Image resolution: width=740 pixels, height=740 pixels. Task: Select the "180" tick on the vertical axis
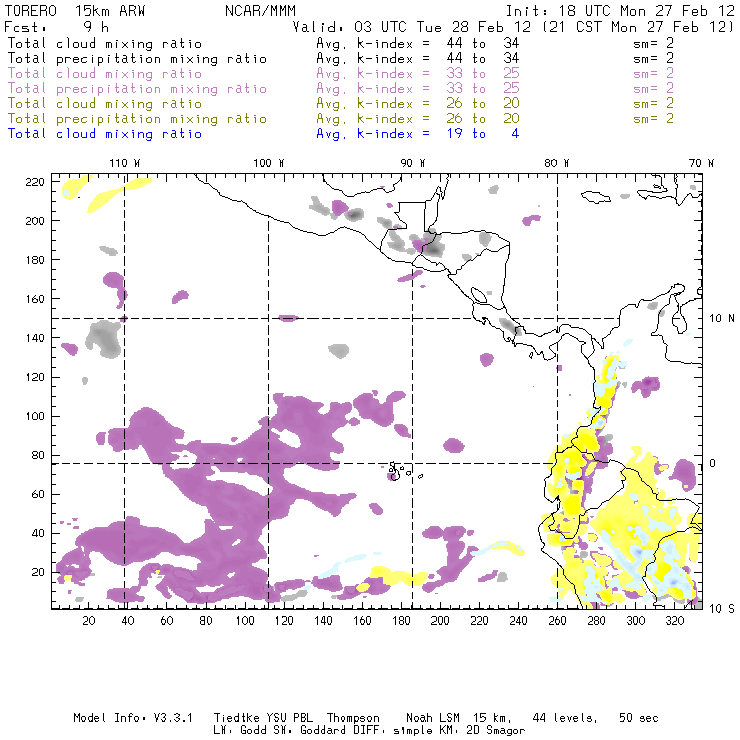(35, 260)
